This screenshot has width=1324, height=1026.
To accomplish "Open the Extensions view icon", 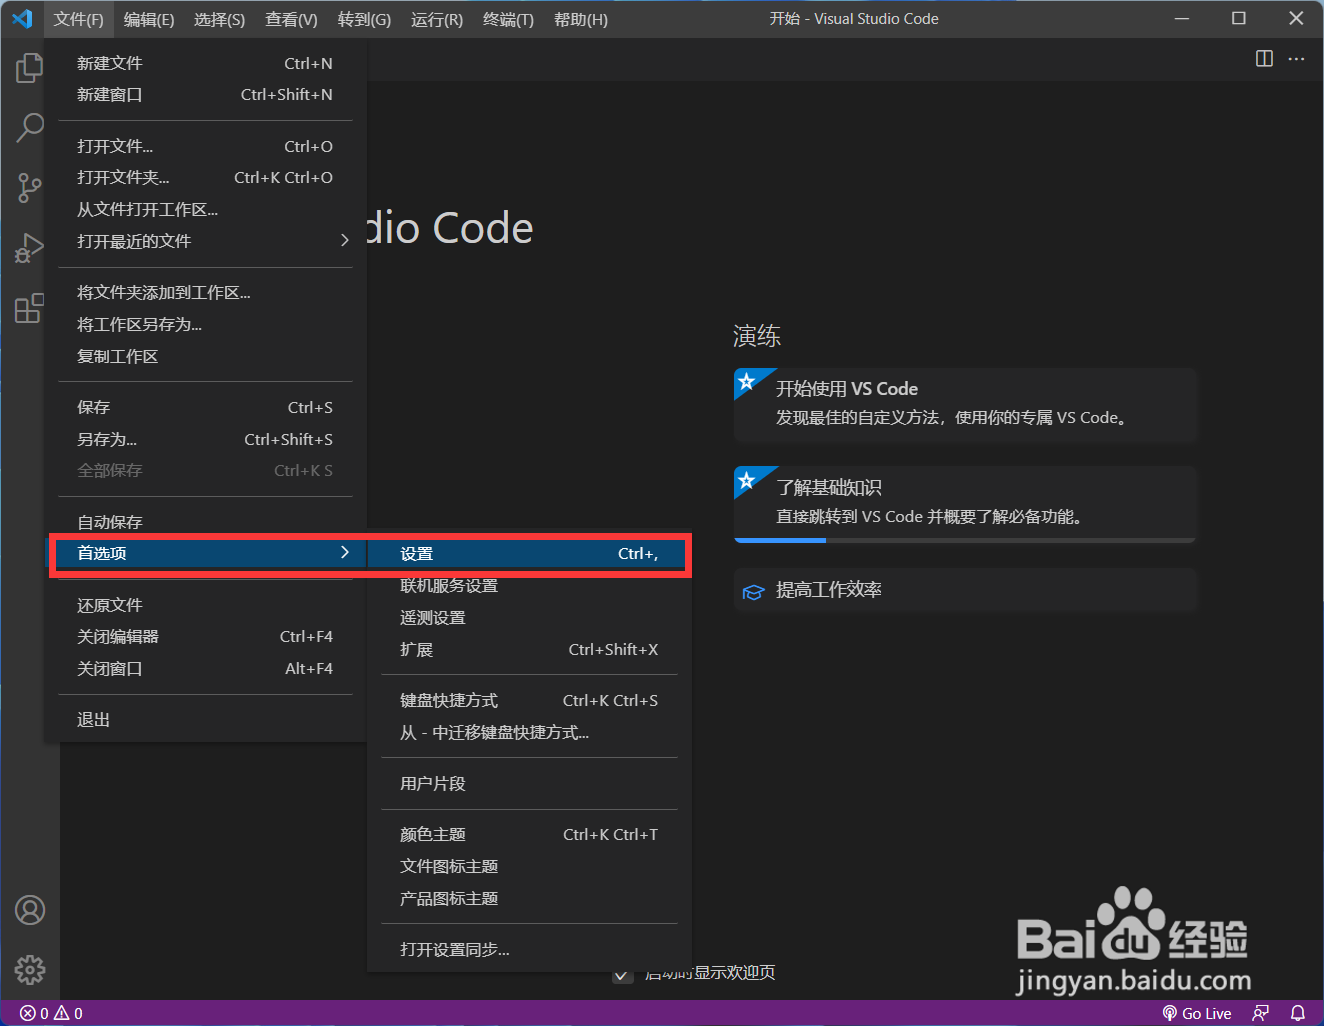I will tap(30, 308).
